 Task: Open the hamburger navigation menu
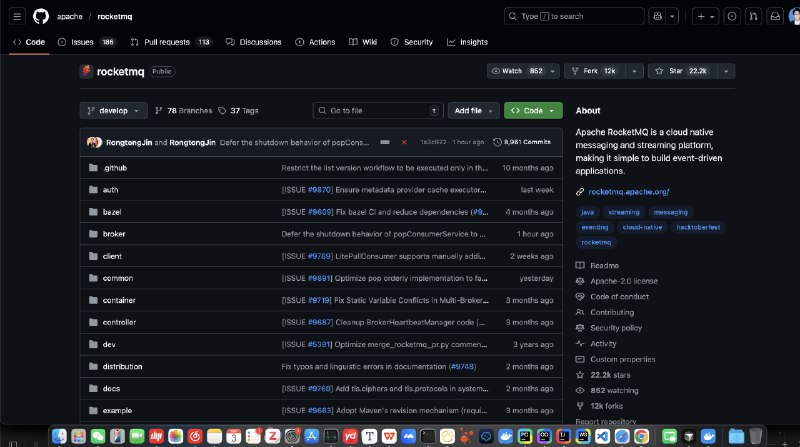[x=18, y=16]
